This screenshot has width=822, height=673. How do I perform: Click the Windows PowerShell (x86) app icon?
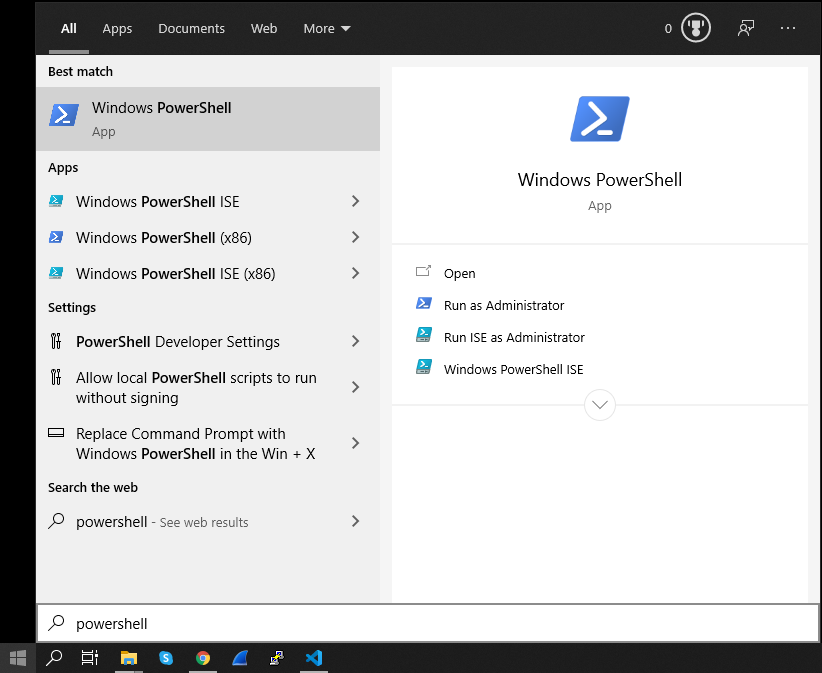(56, 237)
